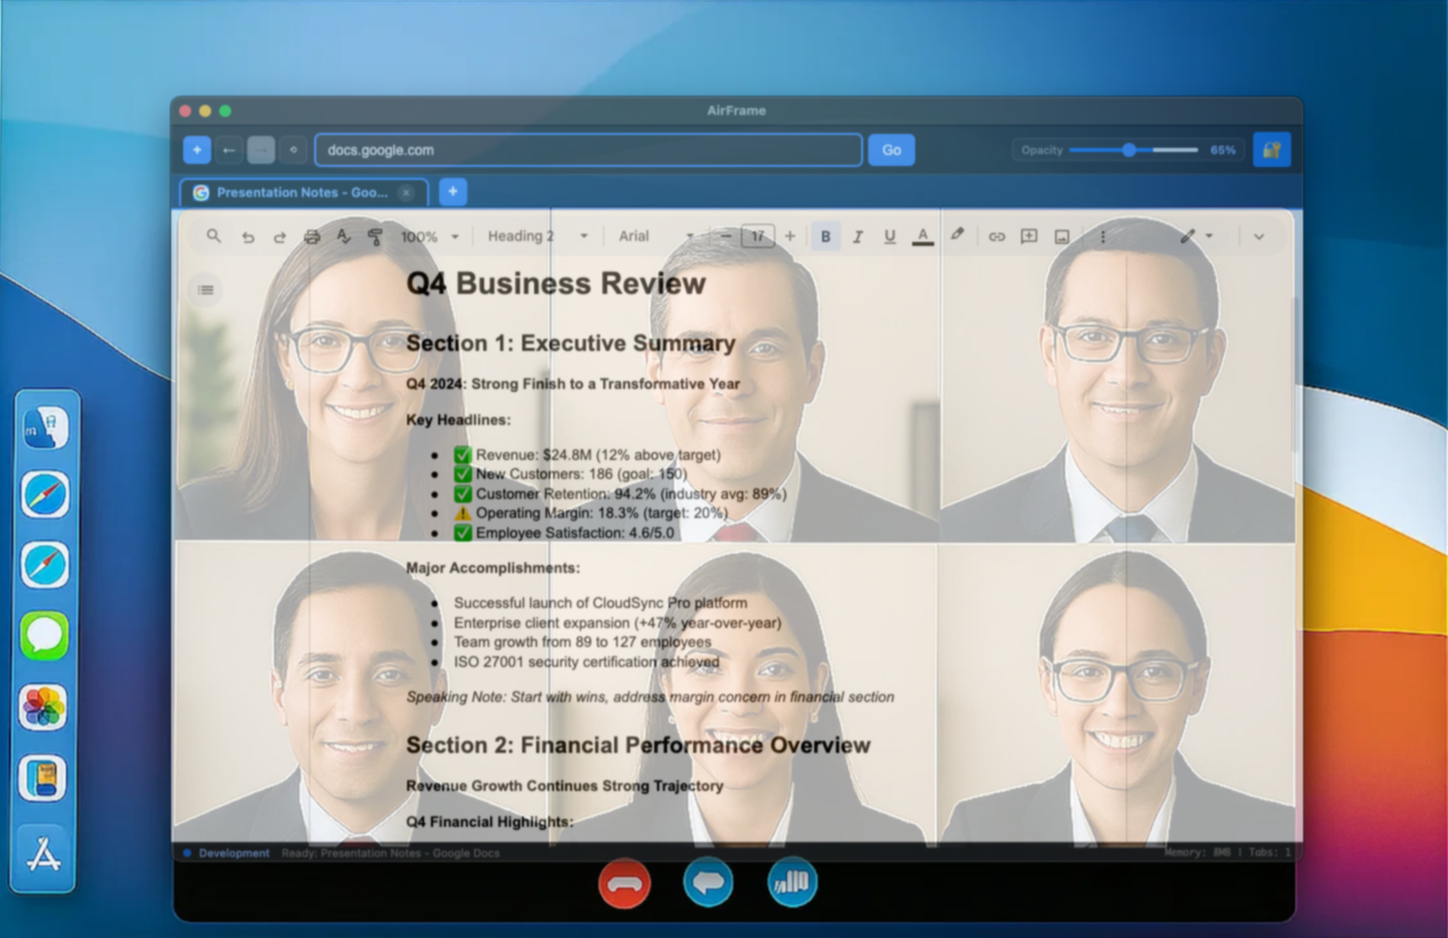Click the spell check icon
This screenshot has height=938, width=1448.
pyautogui.click(x=344, y=236)
